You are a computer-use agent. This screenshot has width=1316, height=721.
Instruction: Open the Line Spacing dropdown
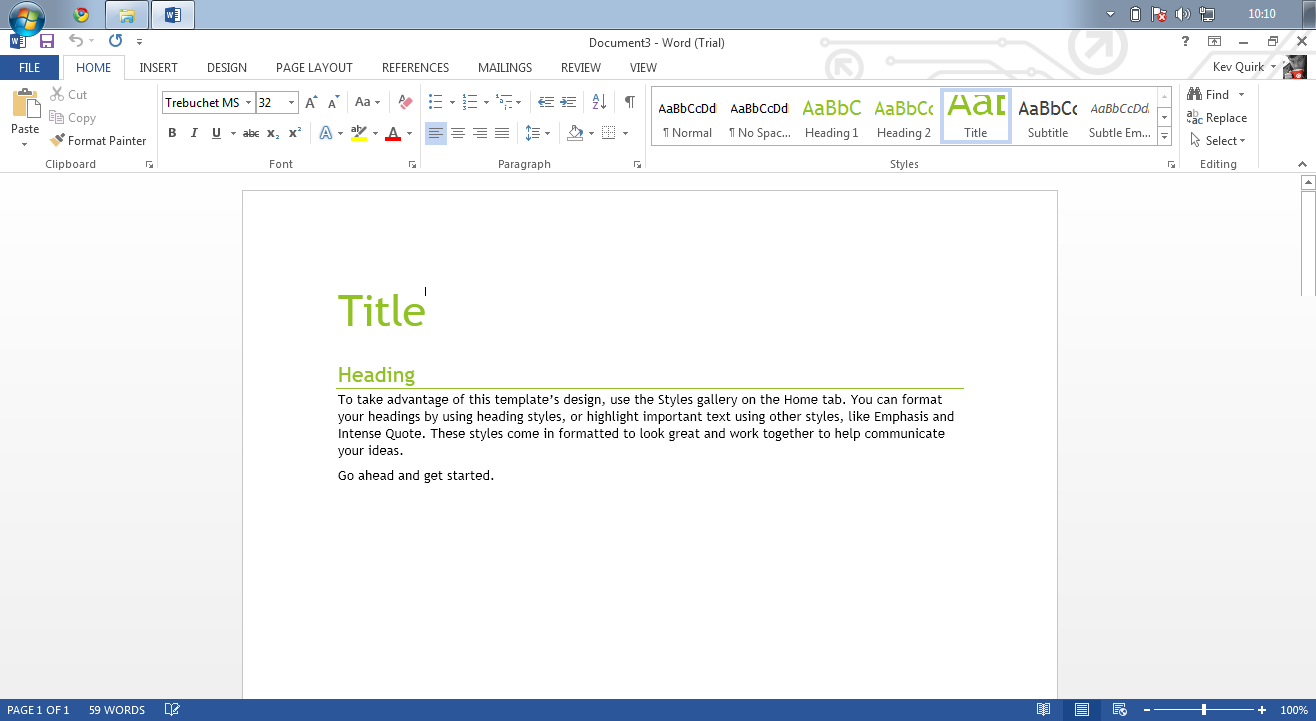[x=537, y=133]
